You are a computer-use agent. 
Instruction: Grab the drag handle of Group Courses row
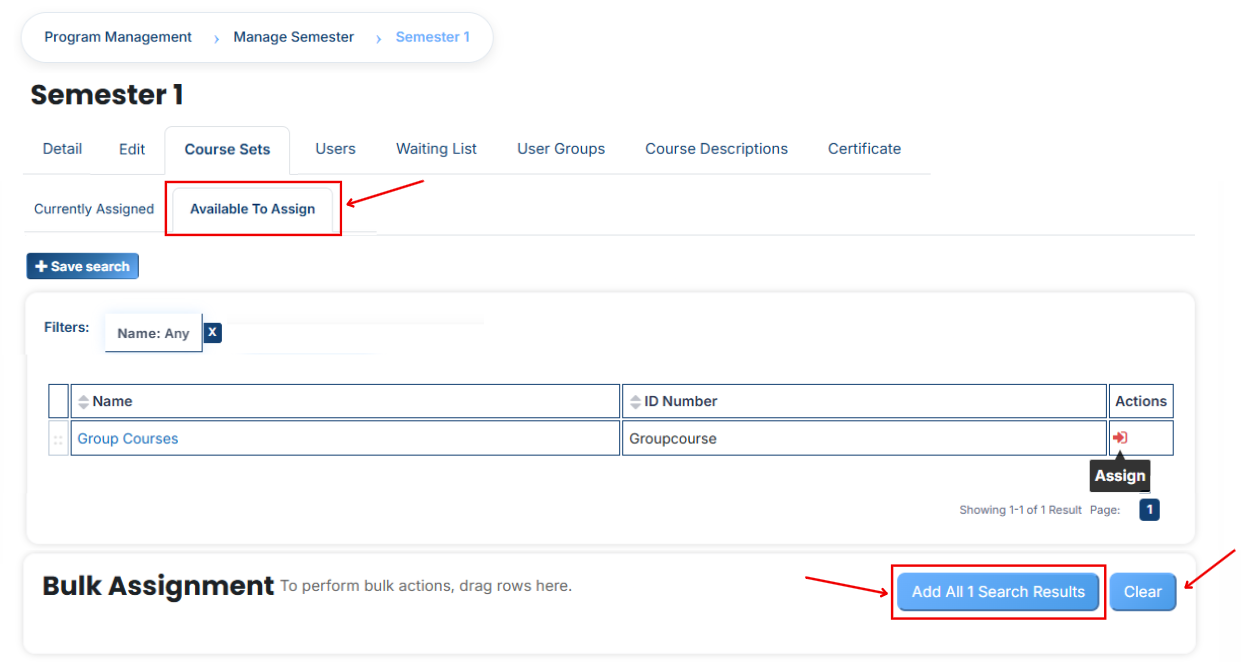pyautogui.click(x=58, y=439)
